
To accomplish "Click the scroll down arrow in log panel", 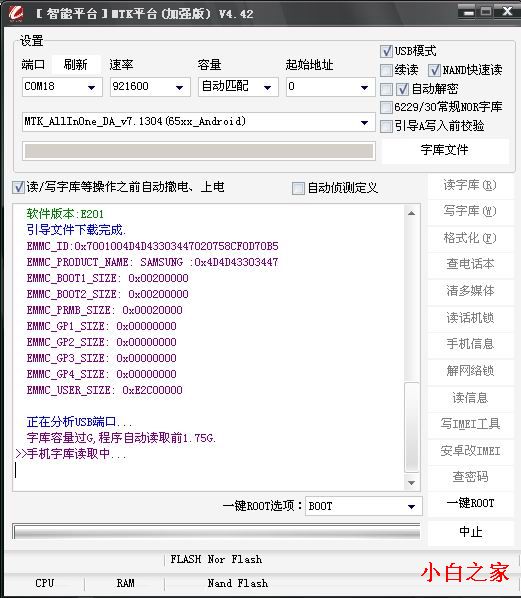I will click(411, 483).
